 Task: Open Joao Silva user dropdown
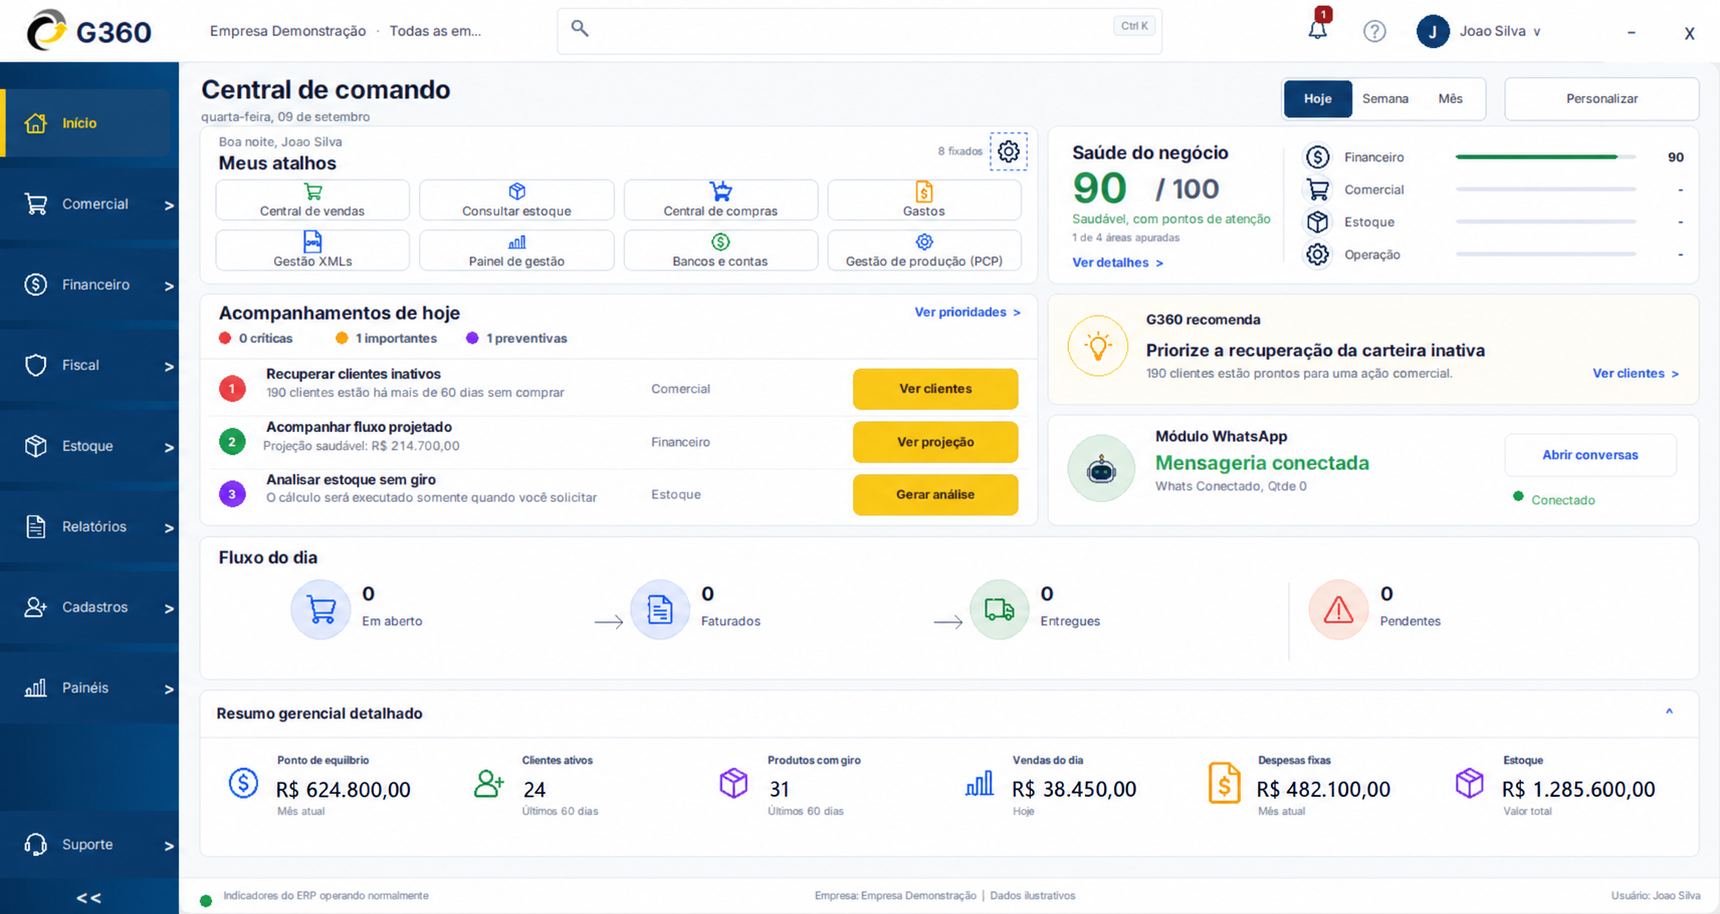tap(1481, 31)
